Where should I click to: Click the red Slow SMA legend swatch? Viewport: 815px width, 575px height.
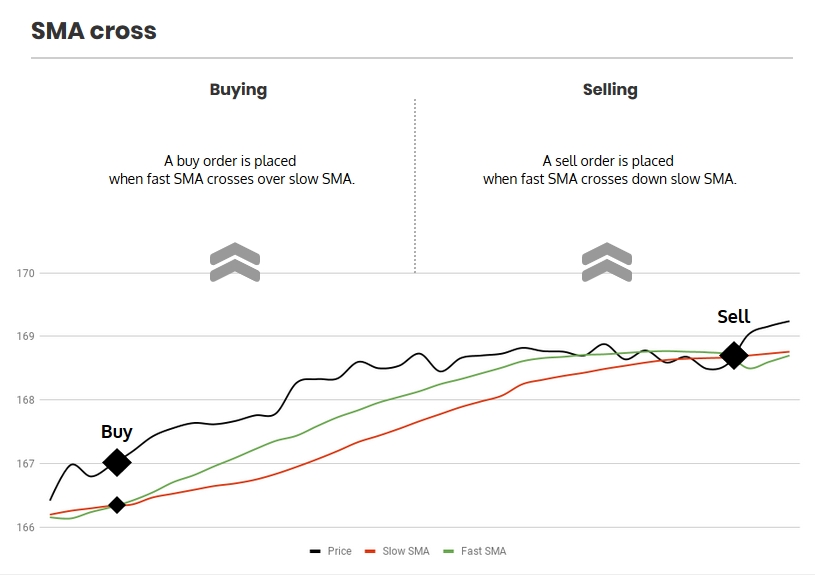[370, 551]
